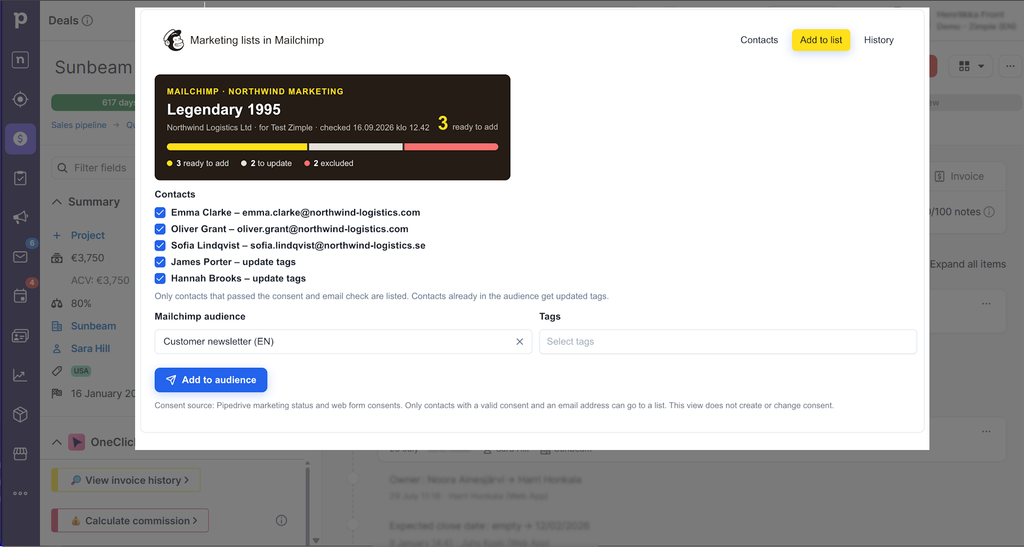
Task: Open the Invoice tab
Action: click(x=959, y=176)
